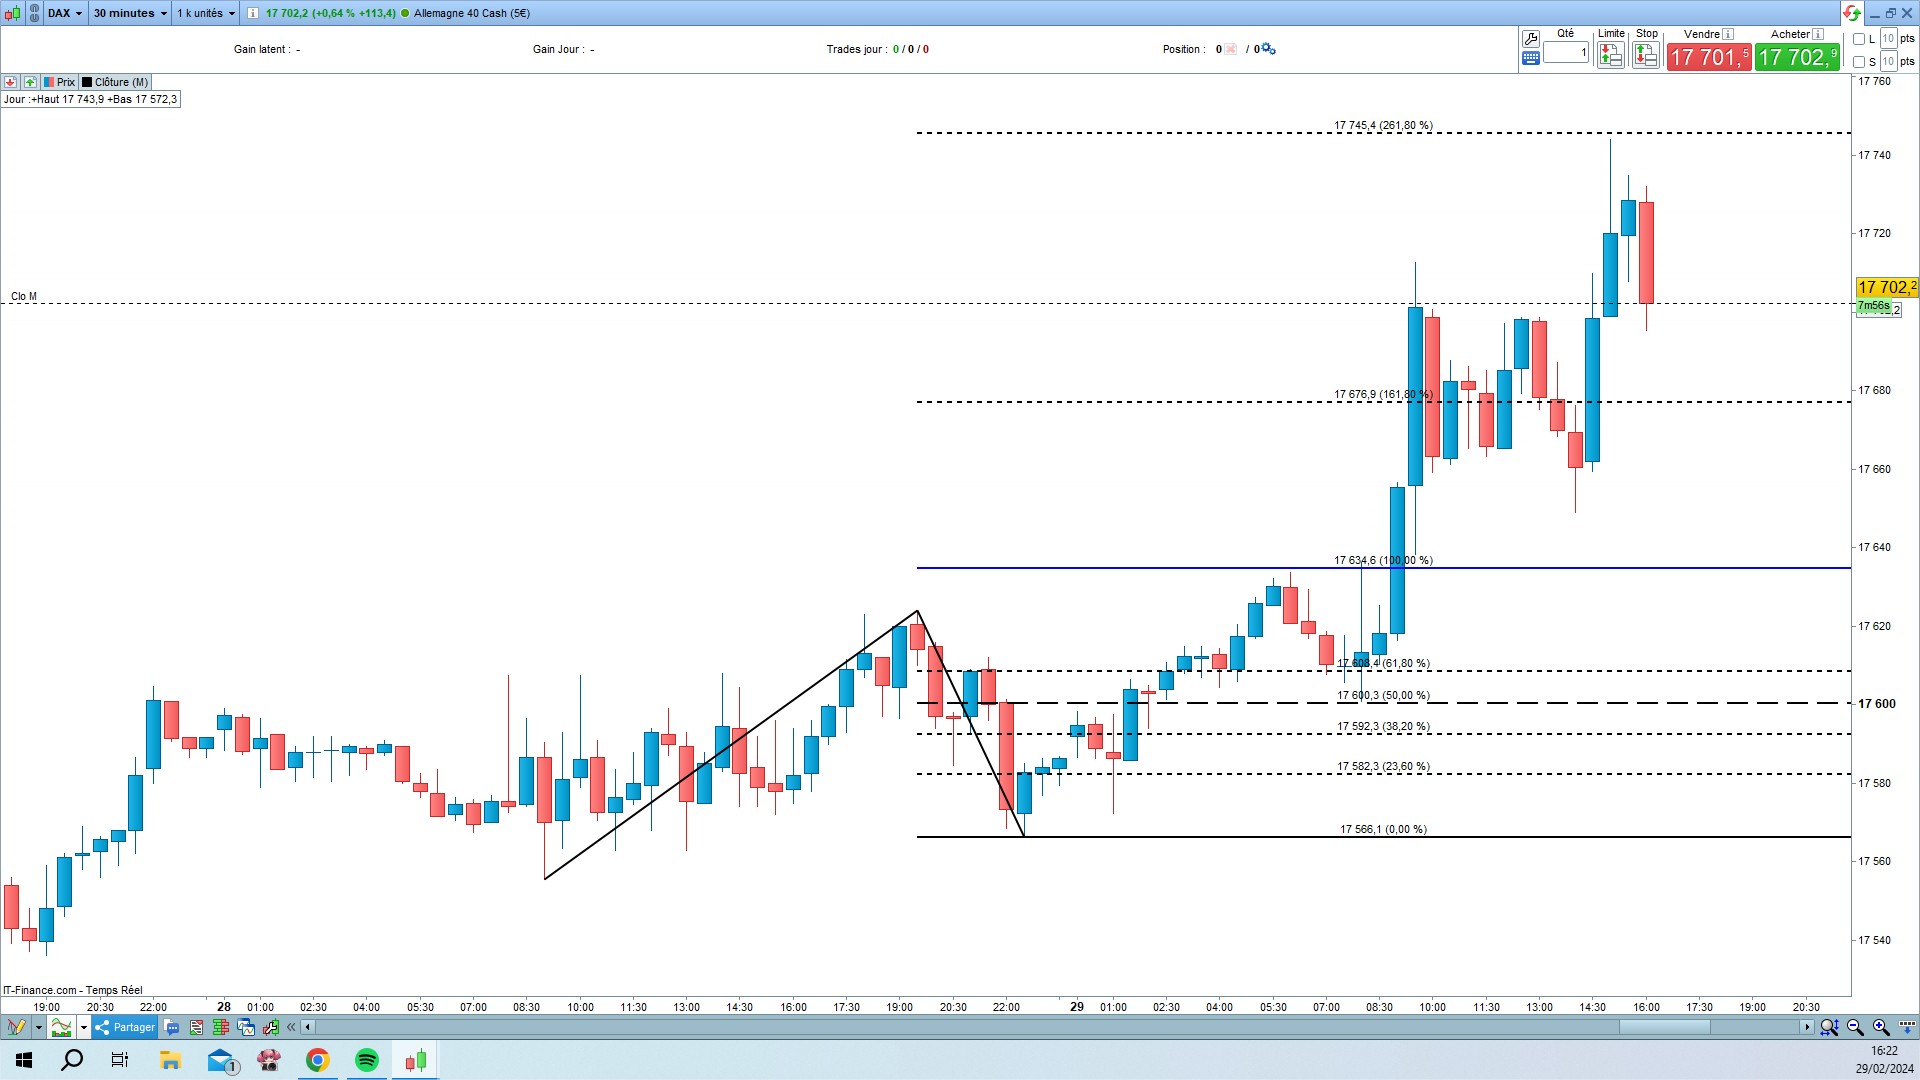Enable the L limit points checkbox
Screen dimensions: 1920x1080
[x=1859, y=39]
